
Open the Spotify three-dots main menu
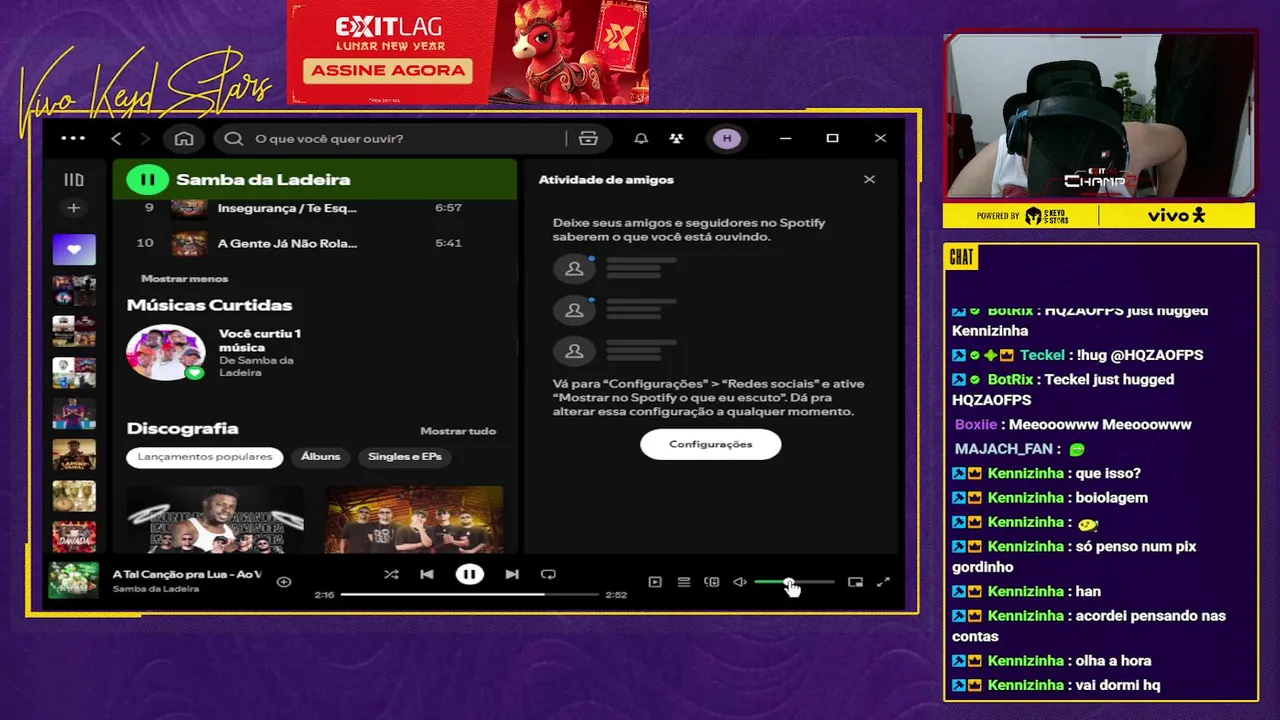coord(73,138)
